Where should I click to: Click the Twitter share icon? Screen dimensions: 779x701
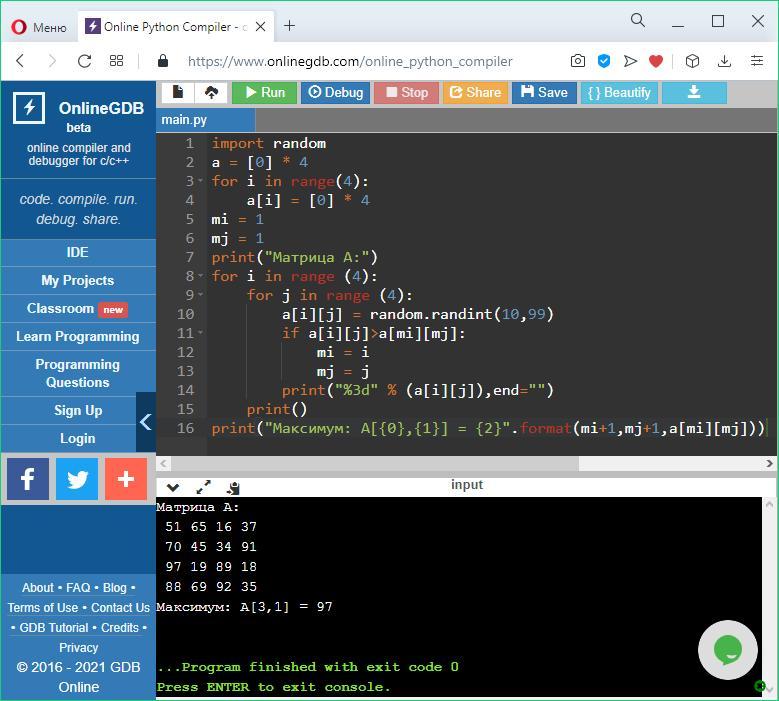pyautogui.click(x=77, y=479)
